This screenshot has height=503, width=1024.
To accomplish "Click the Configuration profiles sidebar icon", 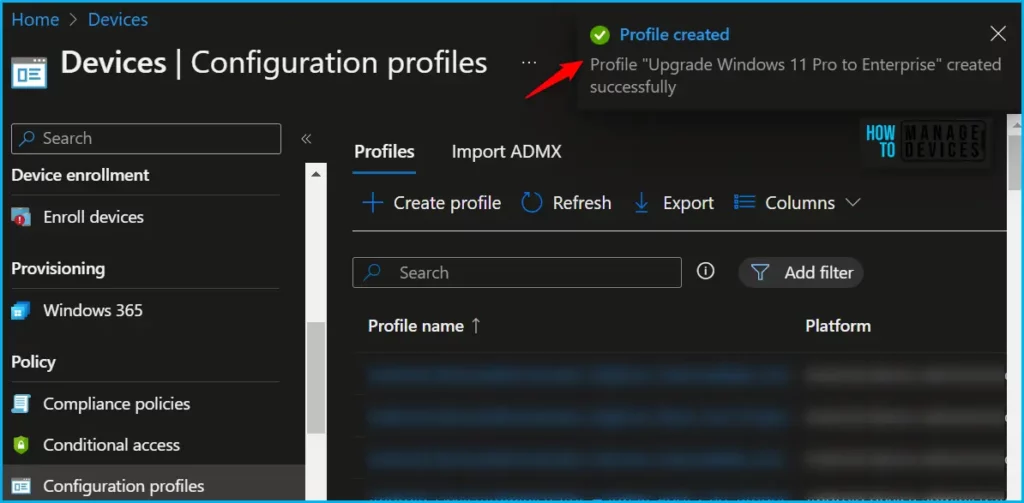I will [21, 486].
